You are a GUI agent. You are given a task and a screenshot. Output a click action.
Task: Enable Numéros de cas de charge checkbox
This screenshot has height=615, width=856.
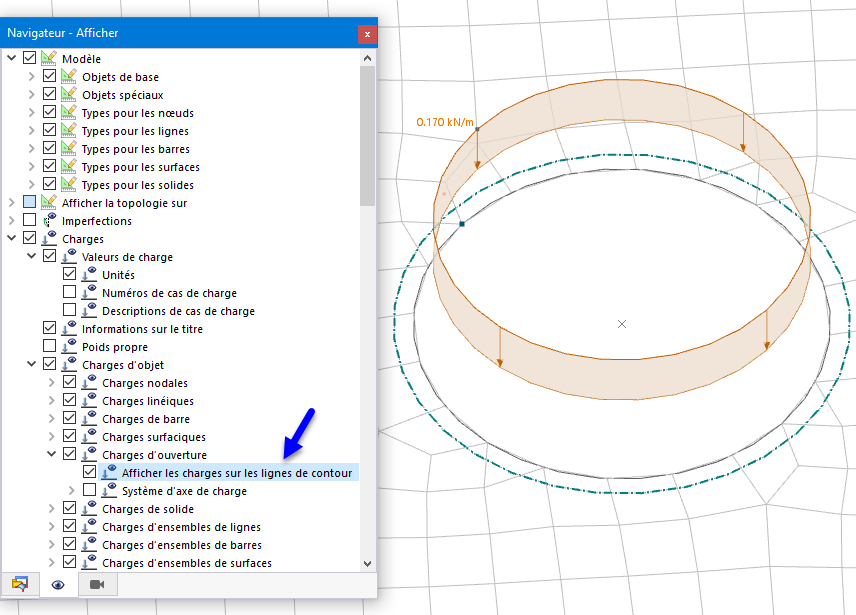coord(69,291)
